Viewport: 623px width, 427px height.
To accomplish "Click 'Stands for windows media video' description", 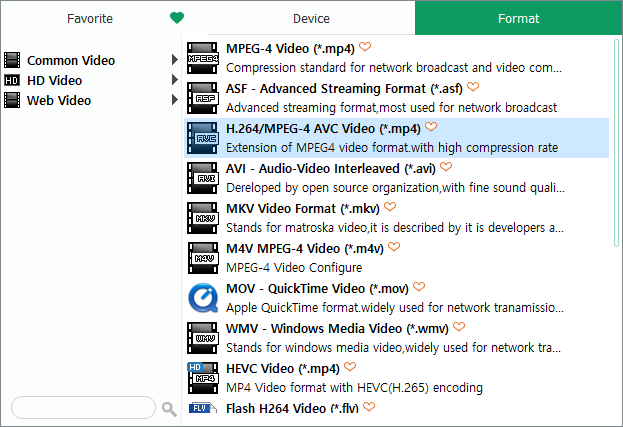I will 393,348.
